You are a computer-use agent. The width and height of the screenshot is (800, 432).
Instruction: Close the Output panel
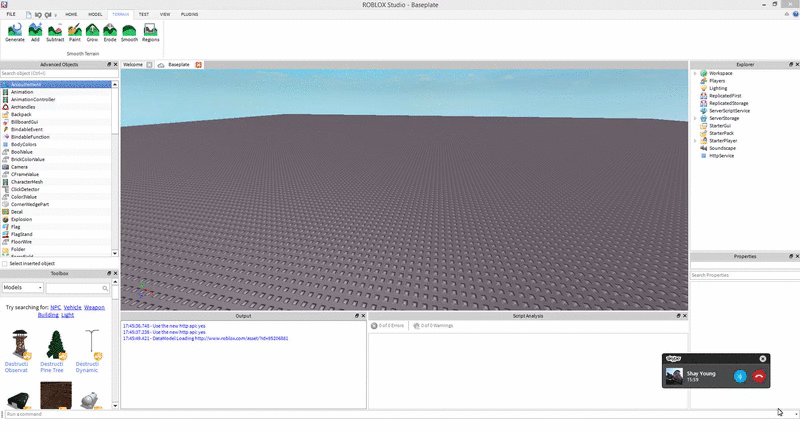pyautogui.click(x=363, y=316)
